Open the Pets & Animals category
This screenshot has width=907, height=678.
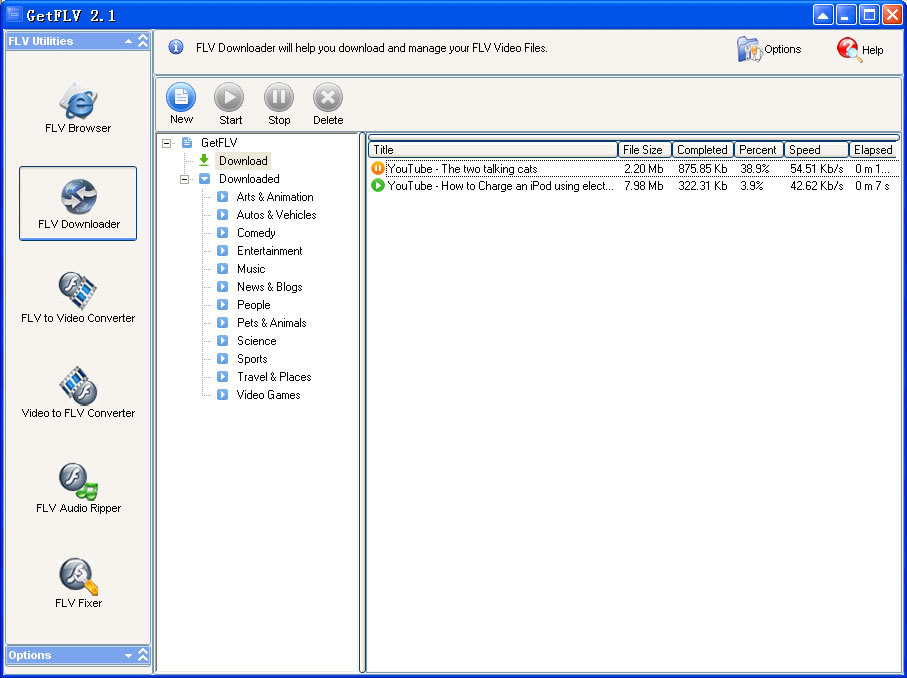[x=271, y=322]
